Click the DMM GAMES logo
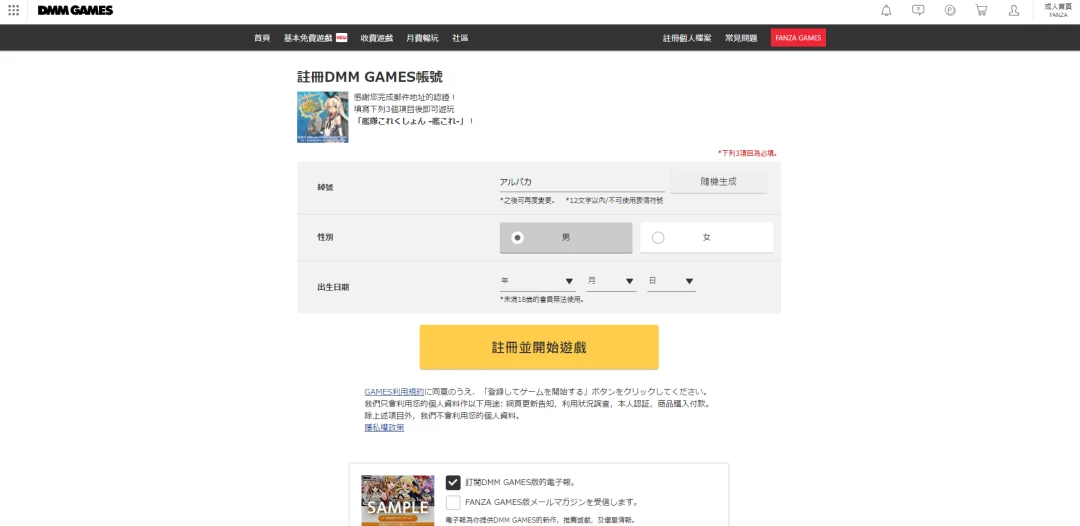The height and width of the screenshot is (526, 1080). pyautogui.click(x=75, y=10)
